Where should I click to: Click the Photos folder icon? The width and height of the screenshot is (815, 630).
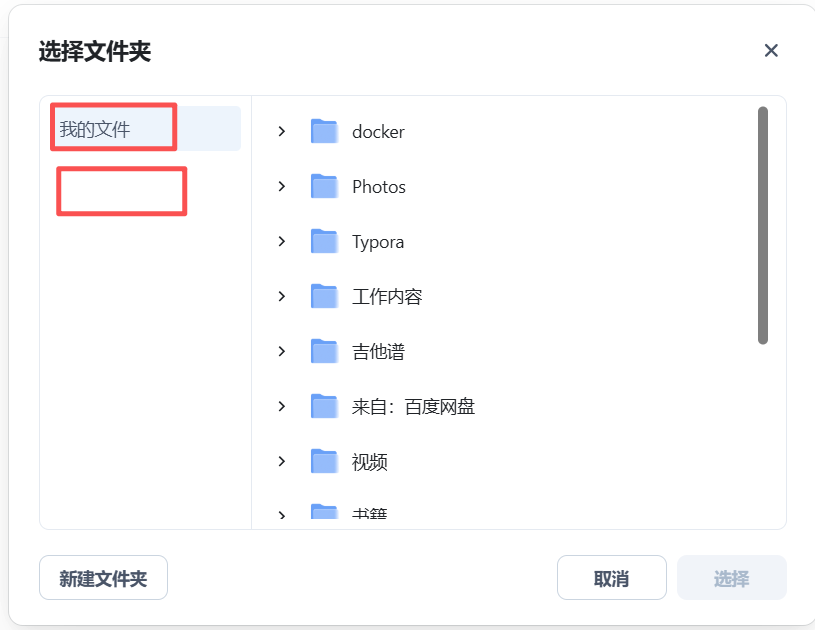324,186
